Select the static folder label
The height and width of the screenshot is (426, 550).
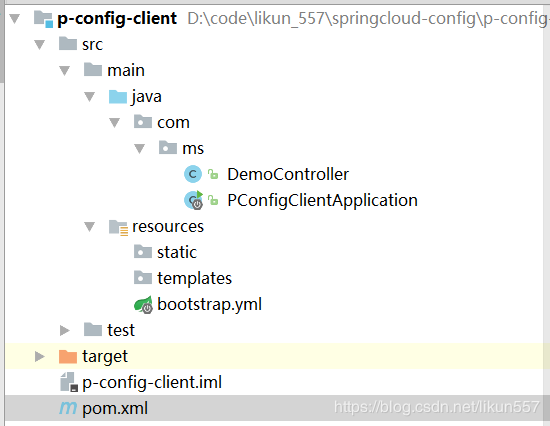(x=177, y=252)
